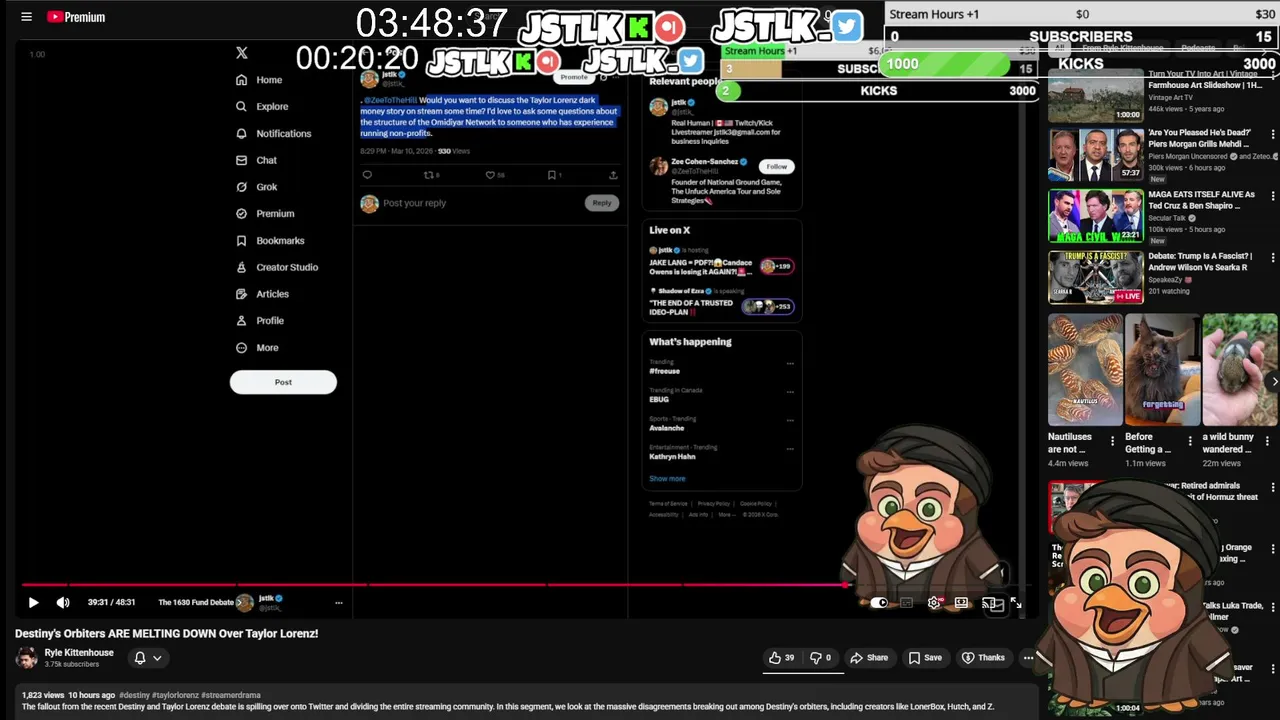Enter fullscreen on the video player
1280x720 pixels.
(x=1016, y=603)
